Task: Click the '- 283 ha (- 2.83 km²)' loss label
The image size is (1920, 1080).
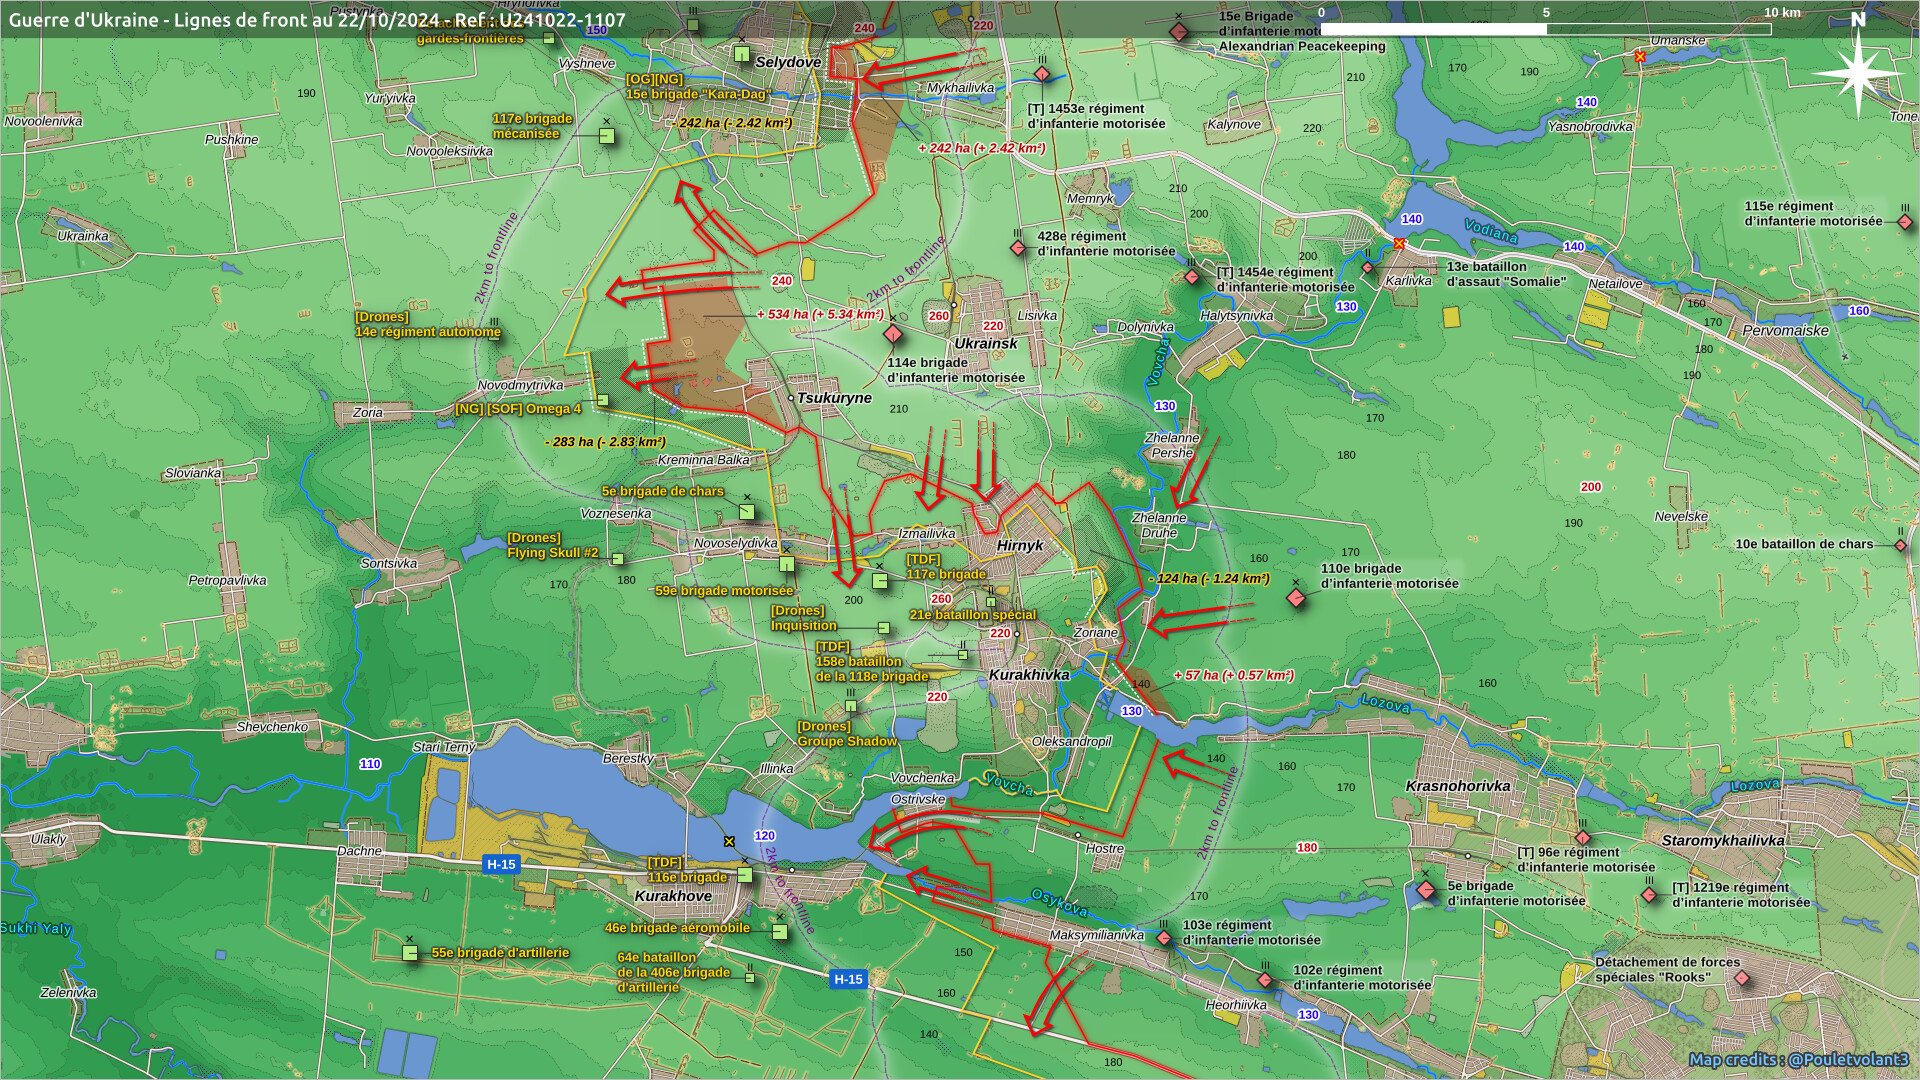Action: (605, 442)
